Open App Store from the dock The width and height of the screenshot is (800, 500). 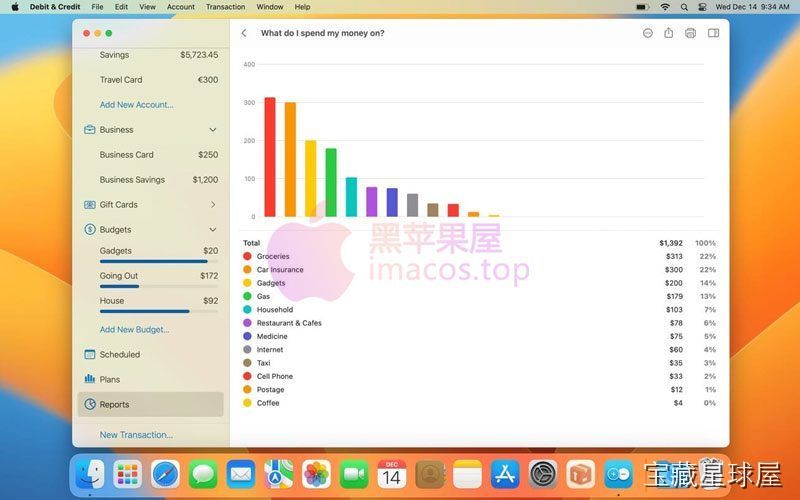(505, 474)
